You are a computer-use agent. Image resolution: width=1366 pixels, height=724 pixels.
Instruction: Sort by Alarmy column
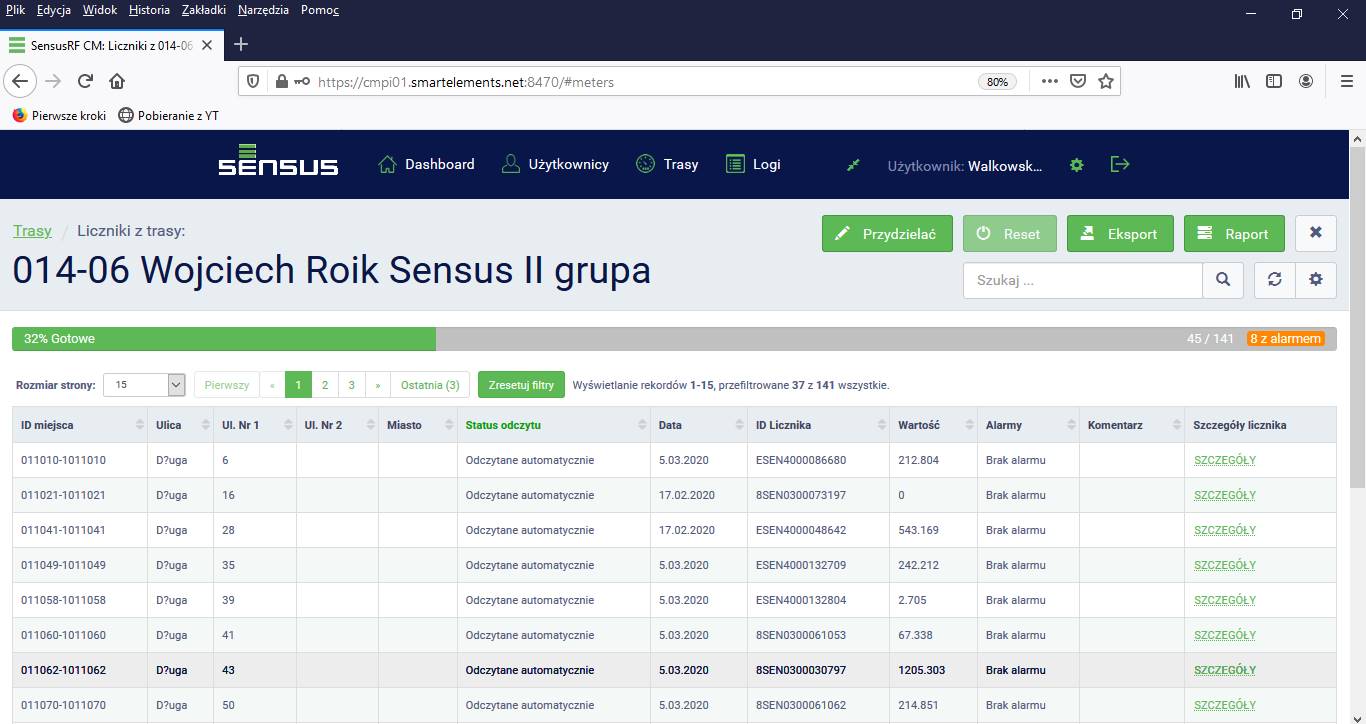coord(1028,425)
